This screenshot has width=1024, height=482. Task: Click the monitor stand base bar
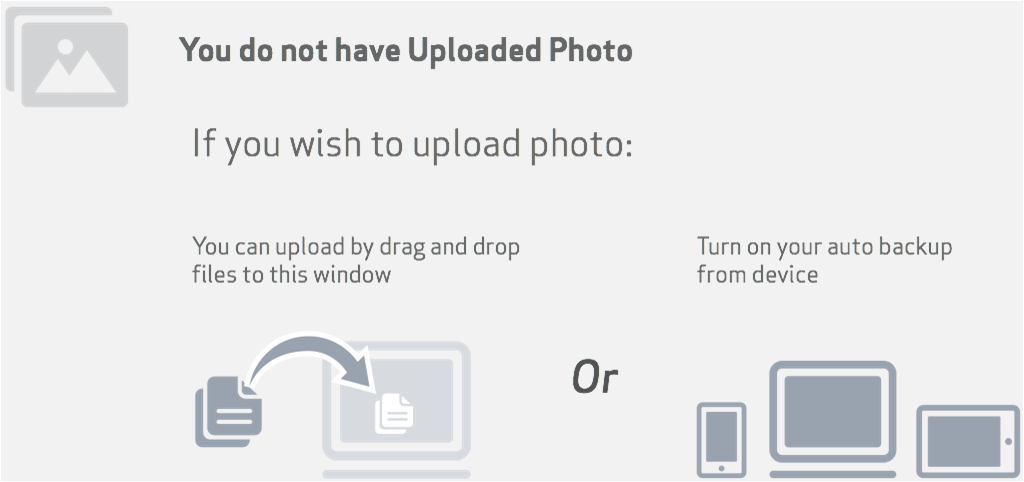pyautogui.click(x=833, y=474)
